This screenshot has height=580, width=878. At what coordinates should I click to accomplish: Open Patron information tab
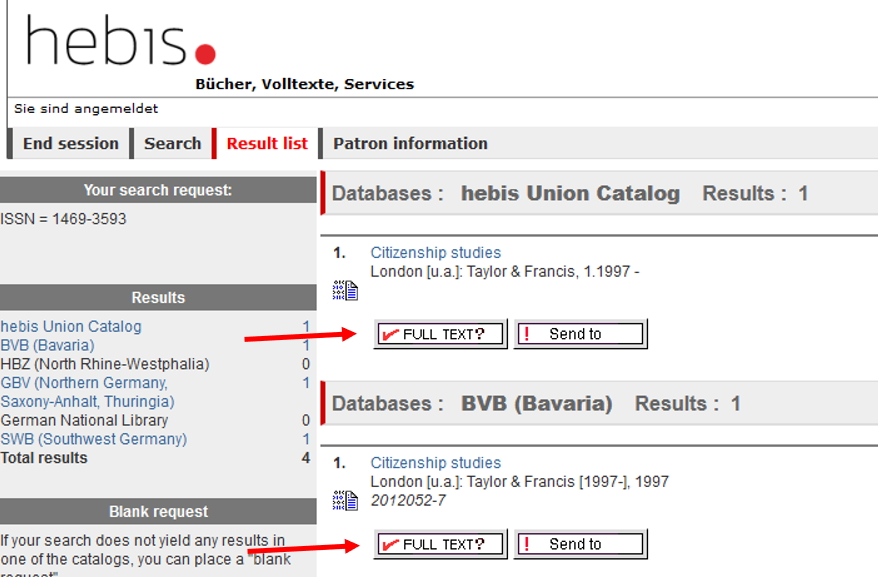pos(410,143)
